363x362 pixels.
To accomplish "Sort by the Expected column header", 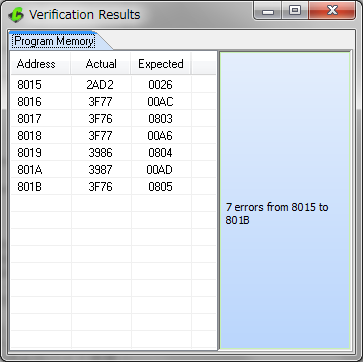I will tap(161, 64).
